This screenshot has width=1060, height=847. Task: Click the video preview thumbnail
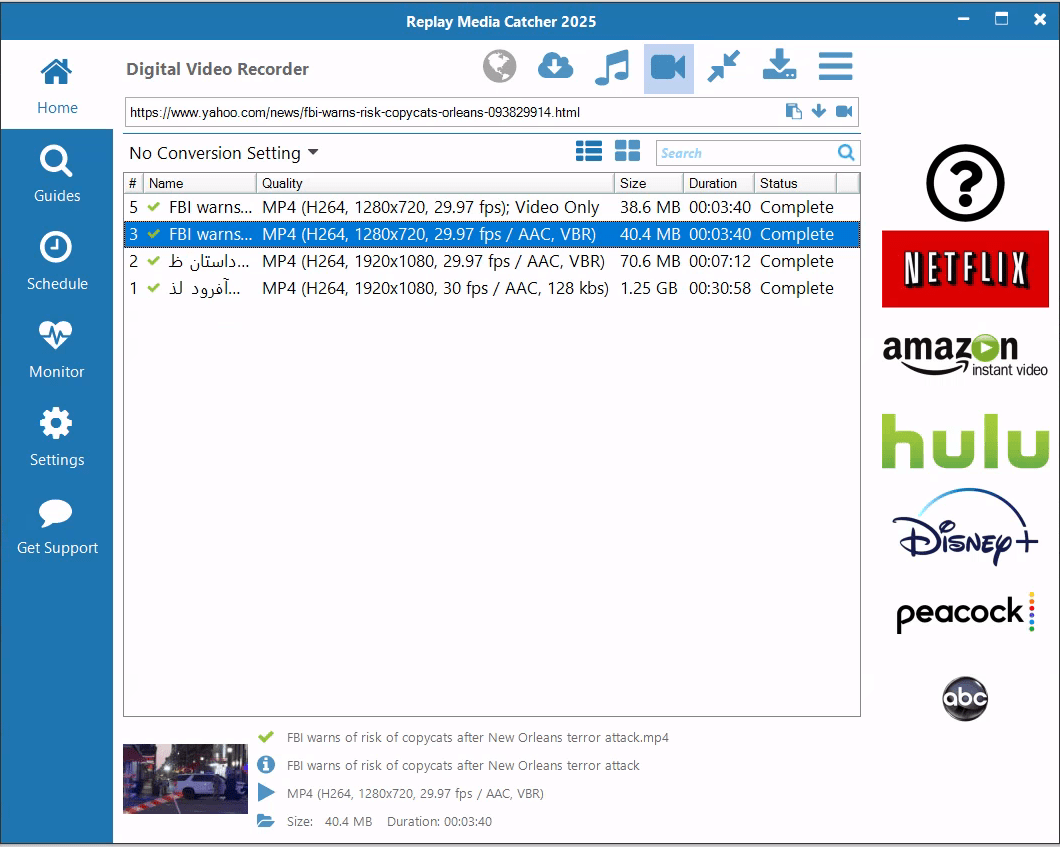click(x=185, y=779)
